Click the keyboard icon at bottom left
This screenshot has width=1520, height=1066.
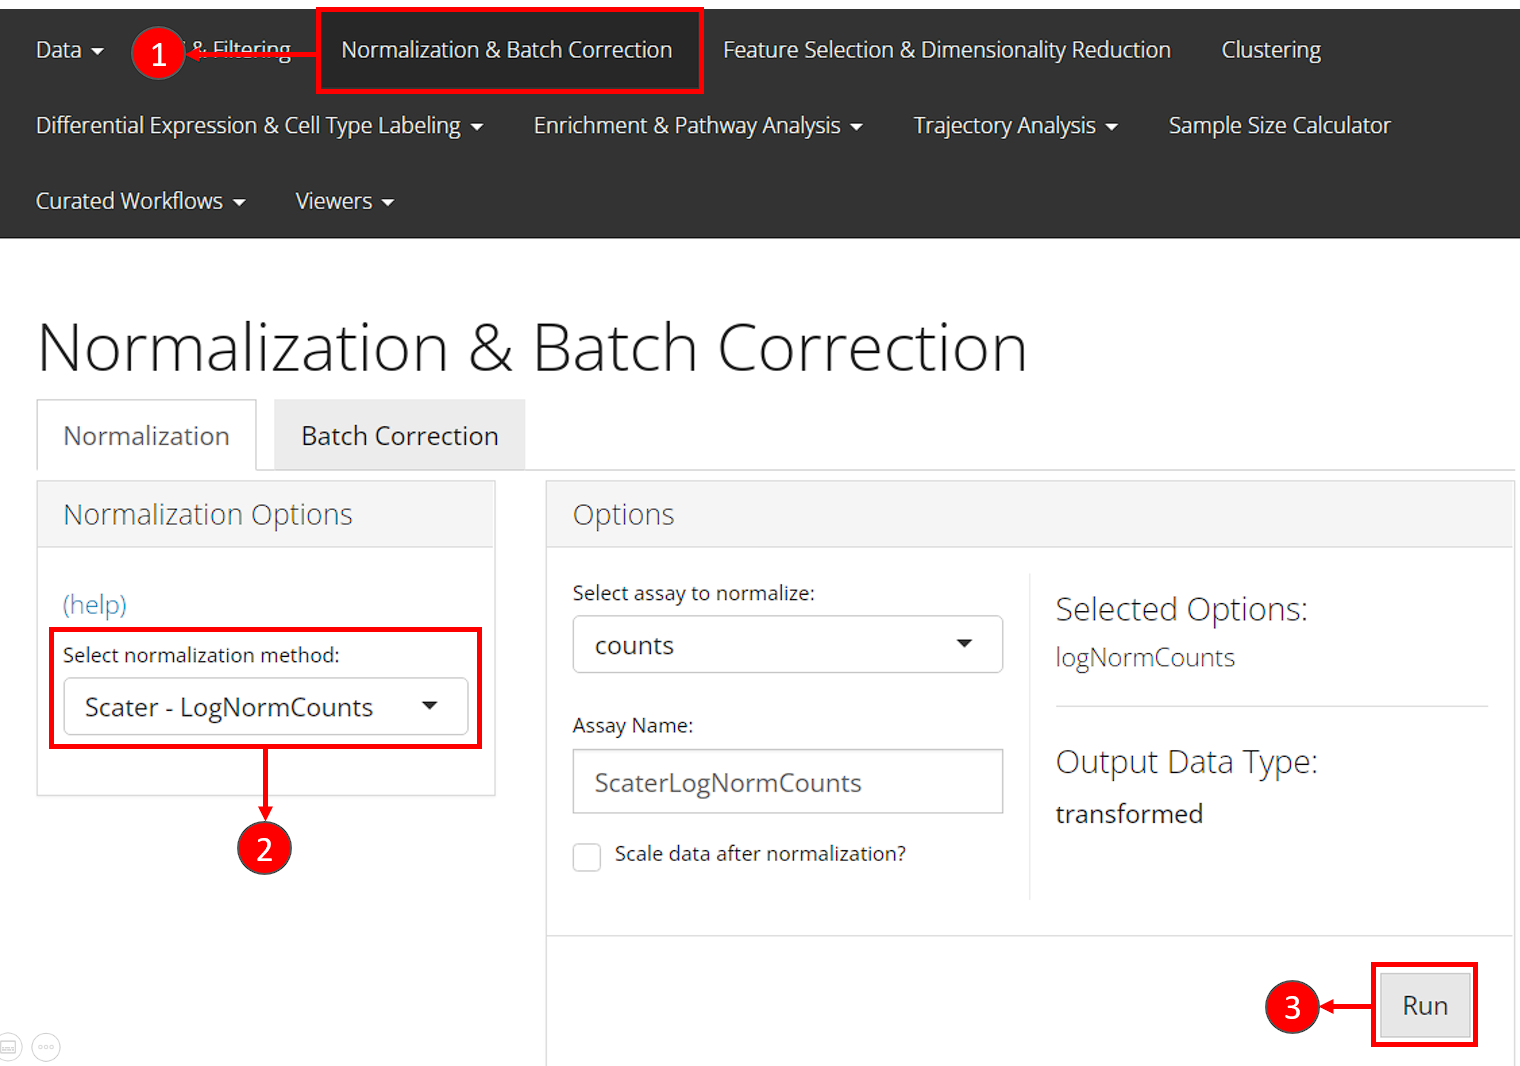[9, 1047]
